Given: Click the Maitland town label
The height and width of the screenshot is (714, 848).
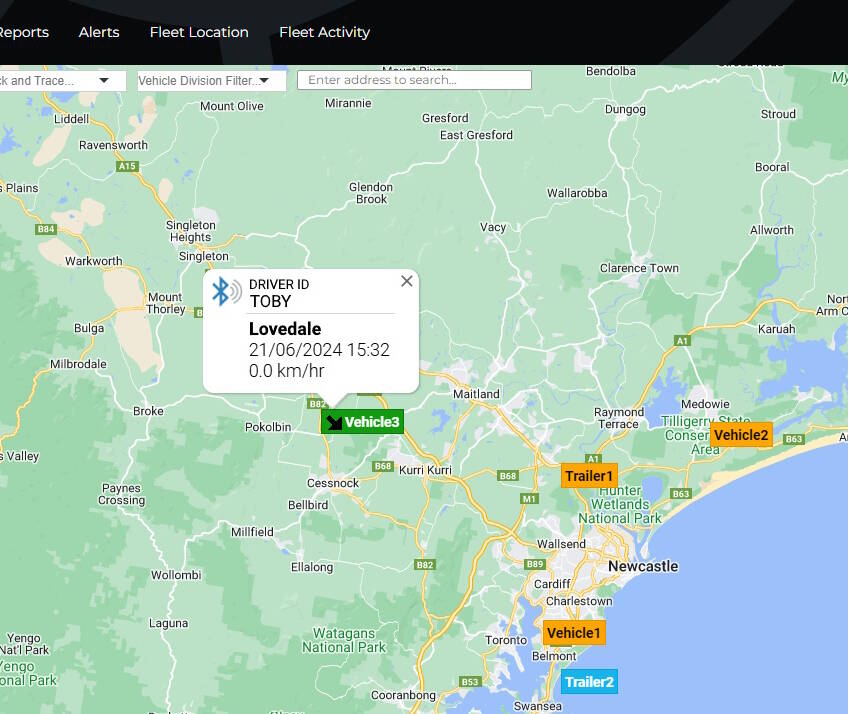Looking at the screenshot, I should [476, 394].
